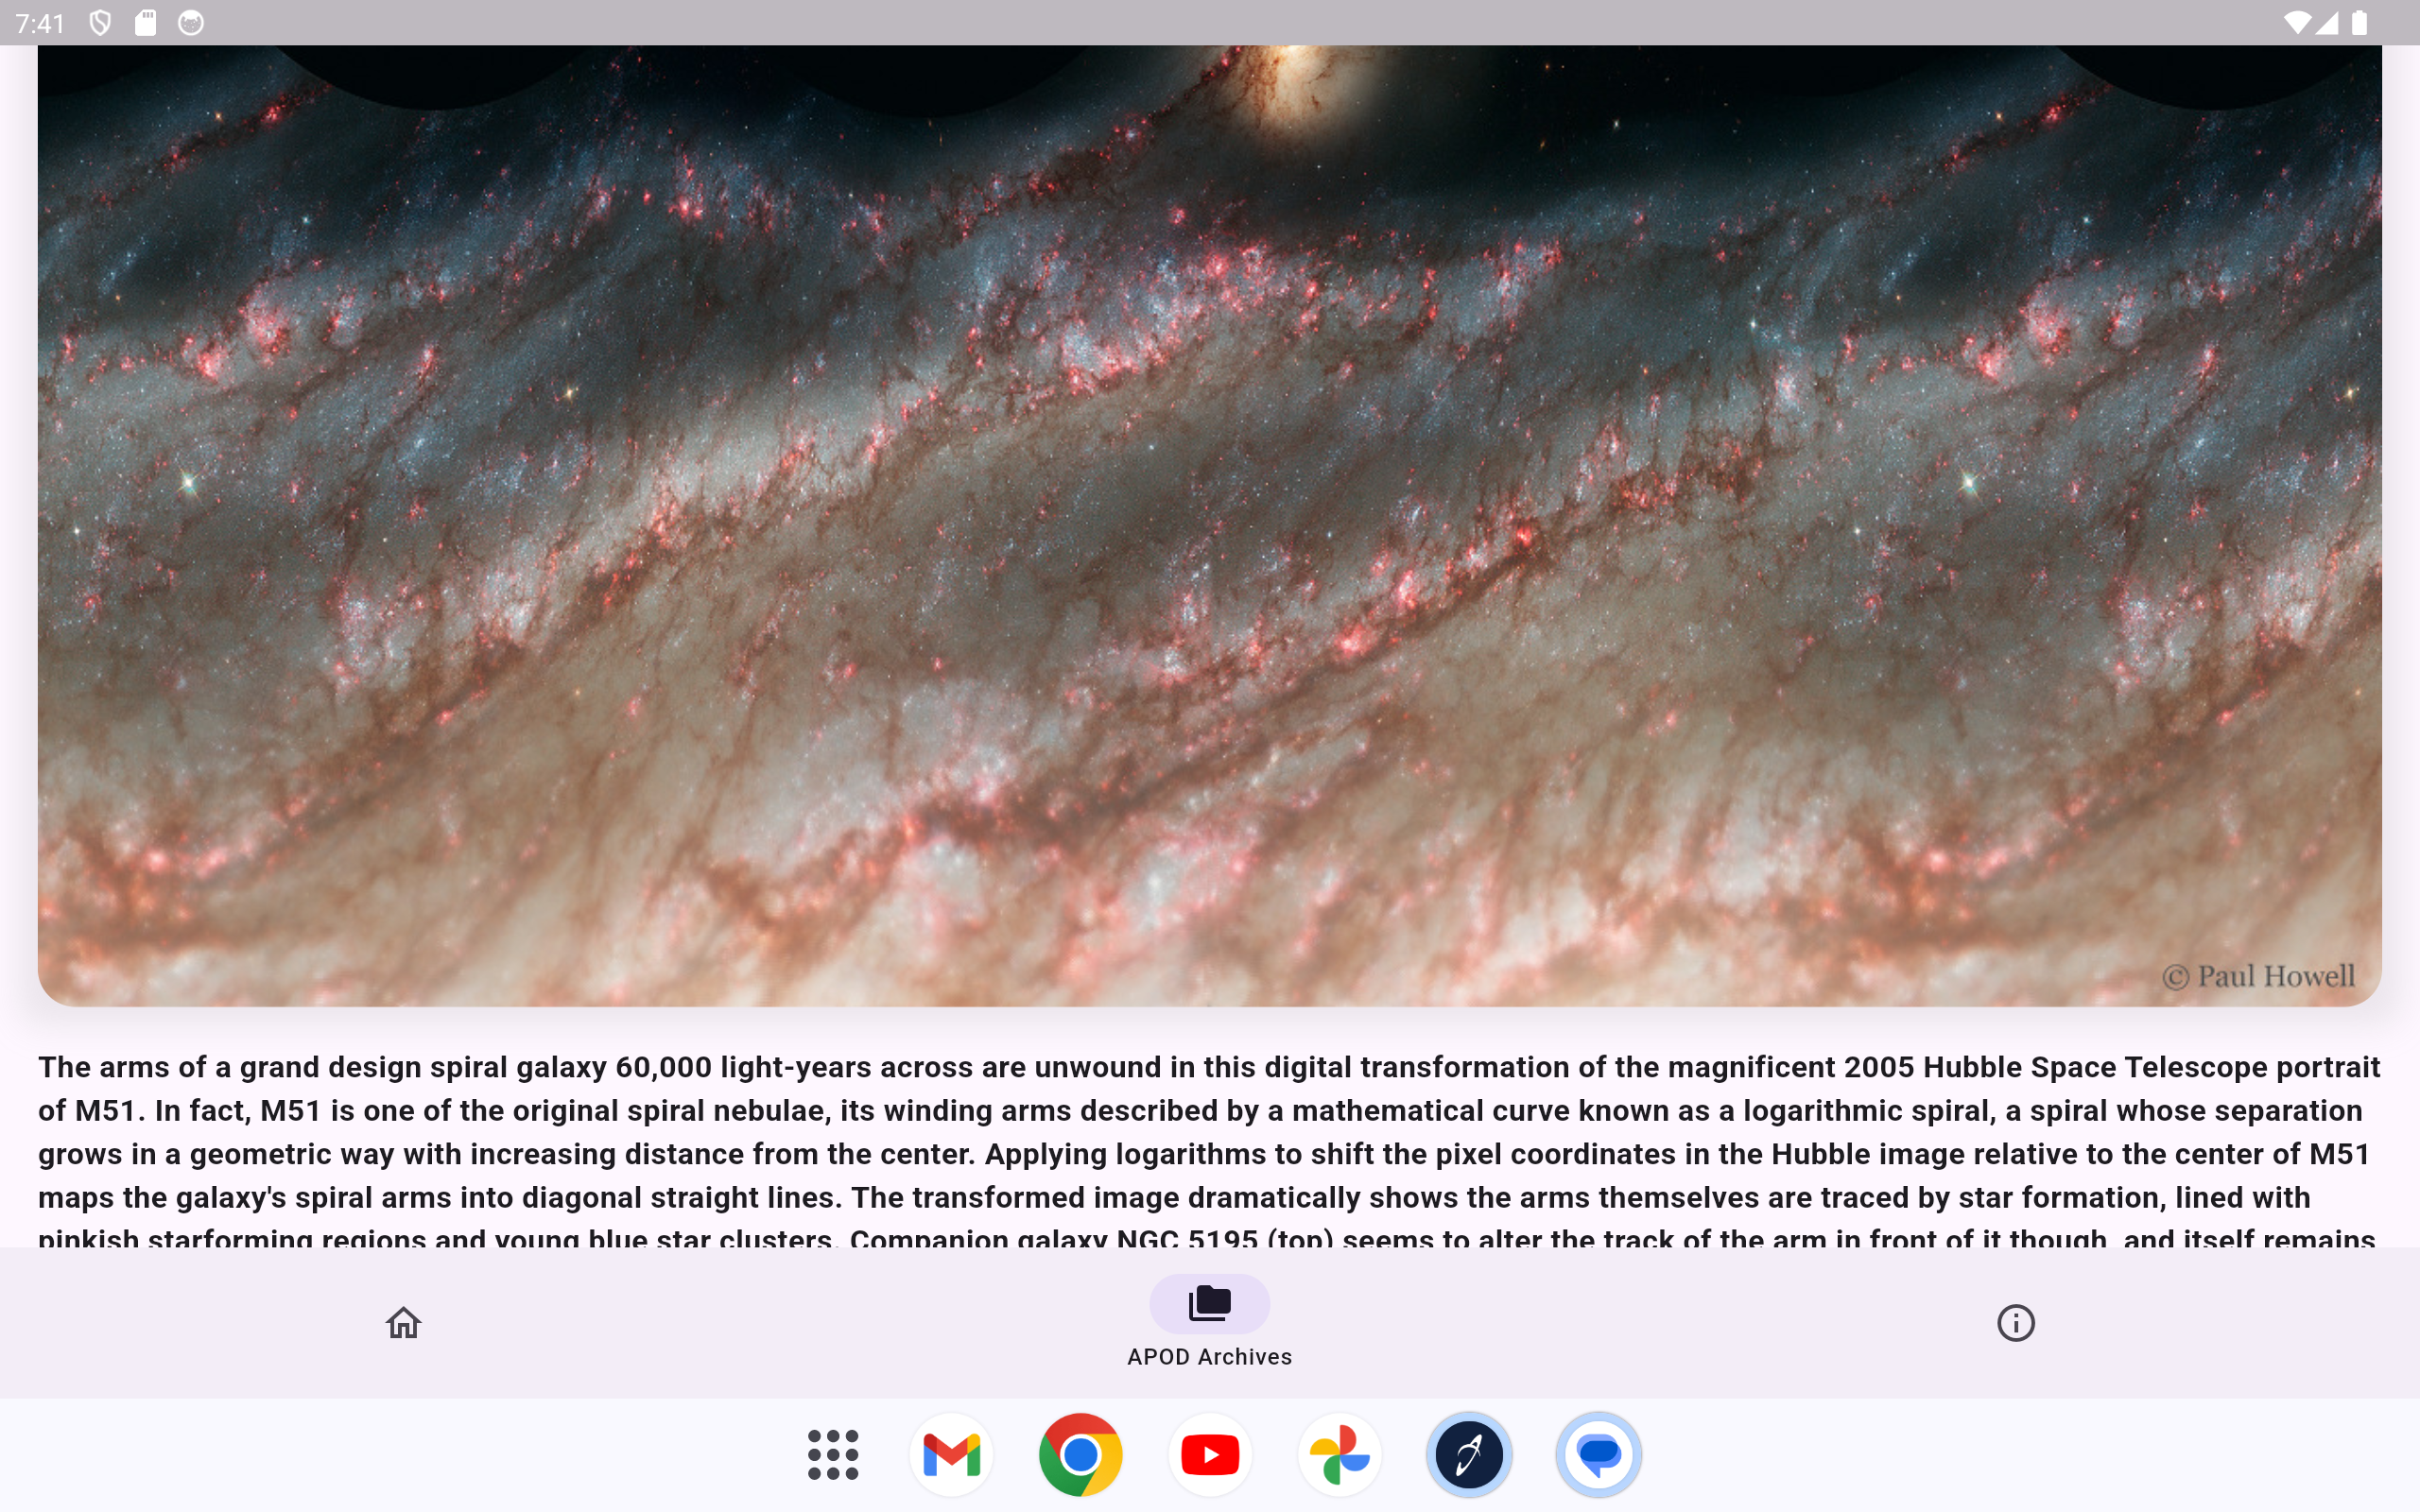The width and height of the screenshot is (2420, 1512).
Task: Start YouTube from the taskbar
Action: coord(1209,1454)
